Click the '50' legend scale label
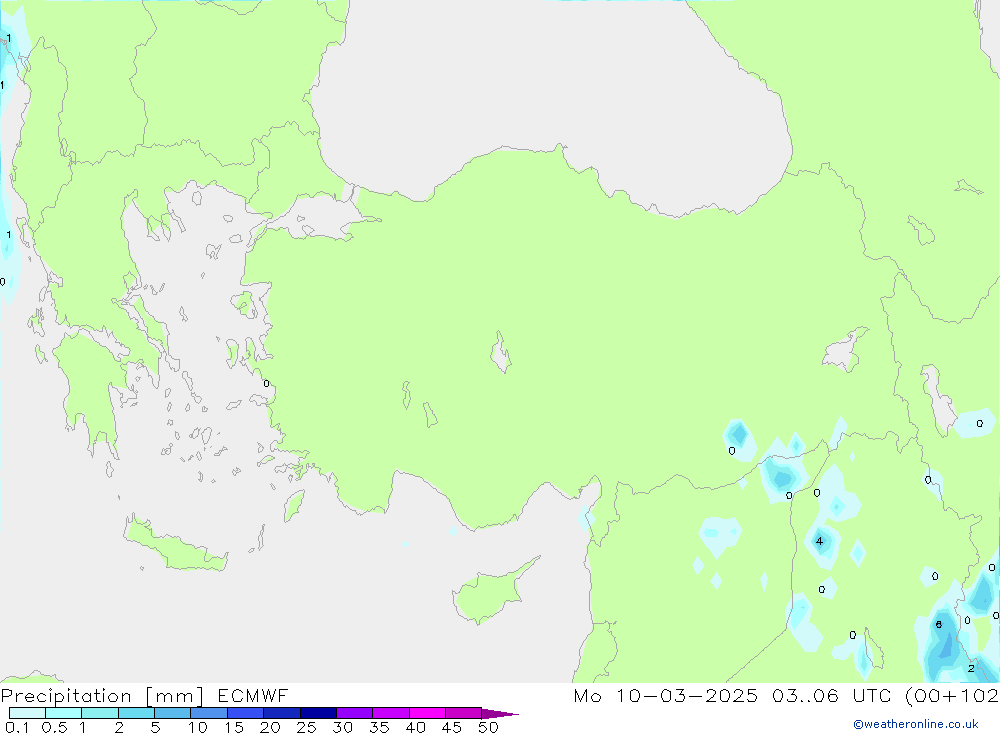 tap(489, 727)
